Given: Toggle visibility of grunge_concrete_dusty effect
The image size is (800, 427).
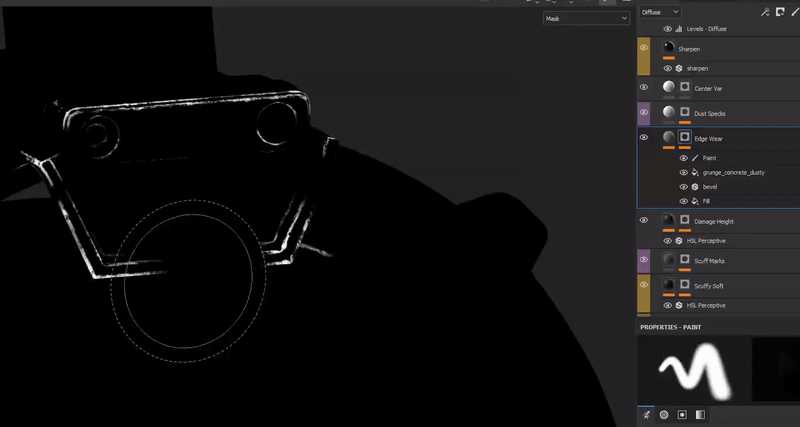Looking at the screenshot, I should (x=684, y=172).
